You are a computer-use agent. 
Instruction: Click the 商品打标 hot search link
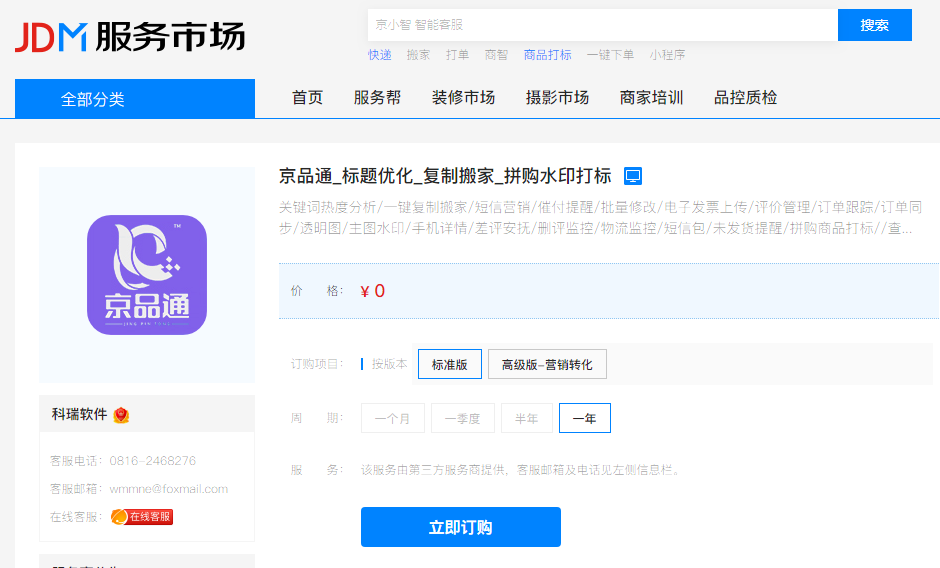tap(547, 55)
